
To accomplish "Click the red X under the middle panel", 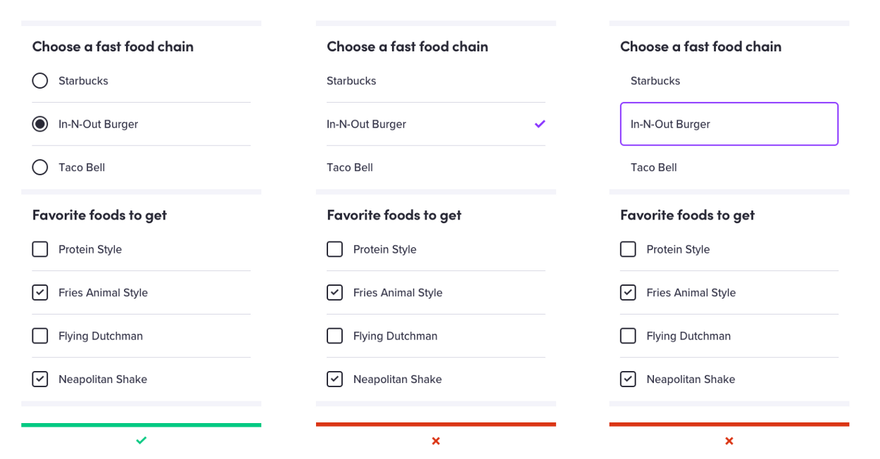I will click(436, 441).
